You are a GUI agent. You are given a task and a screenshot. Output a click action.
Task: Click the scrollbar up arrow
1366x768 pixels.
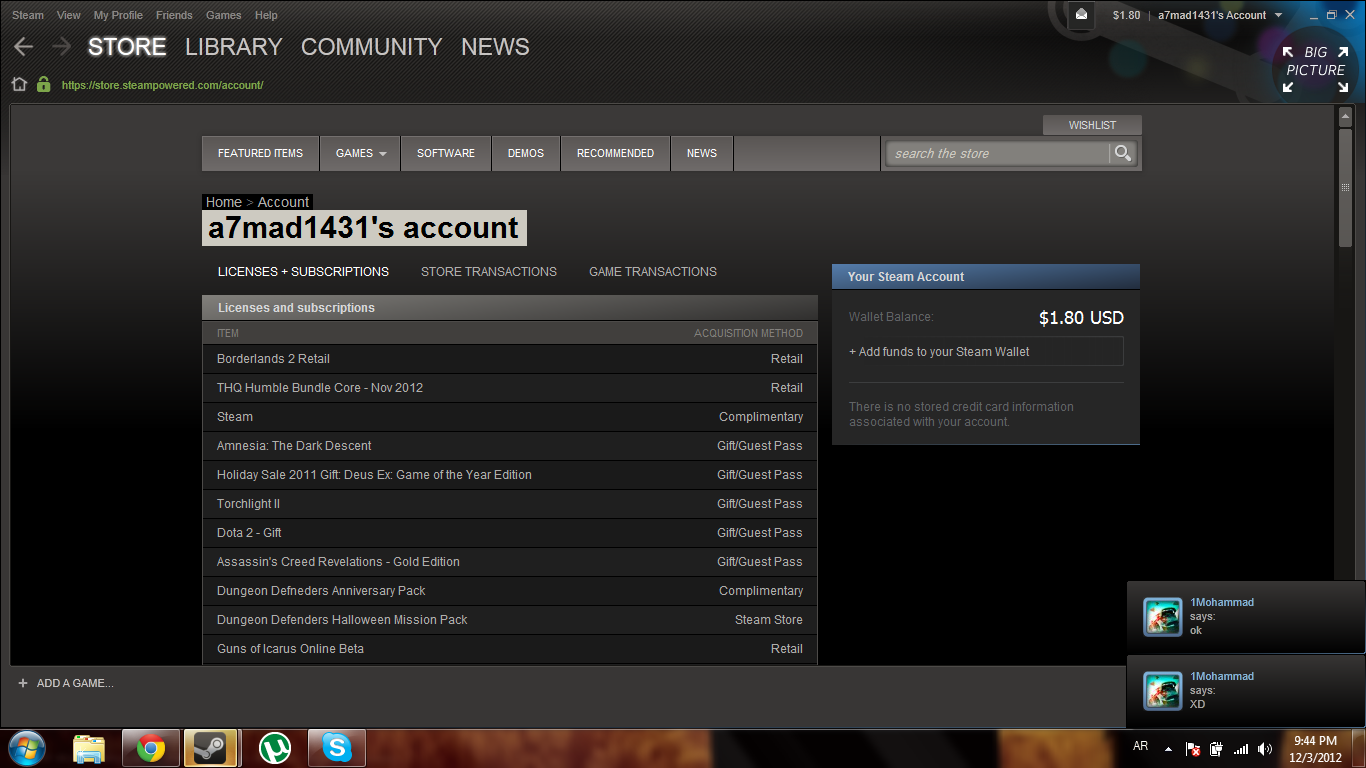[x=1345, y=117]
